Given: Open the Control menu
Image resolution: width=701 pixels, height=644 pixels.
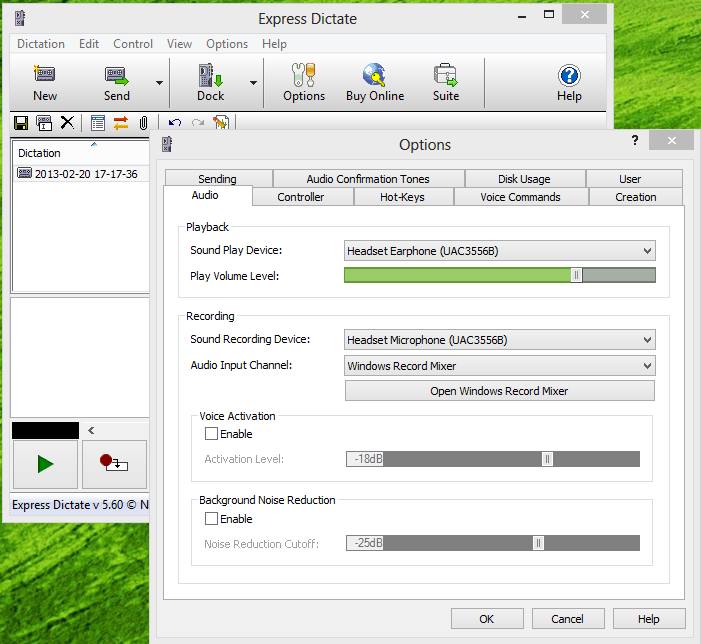Looking at the screenshot, I should click(133, 44).
